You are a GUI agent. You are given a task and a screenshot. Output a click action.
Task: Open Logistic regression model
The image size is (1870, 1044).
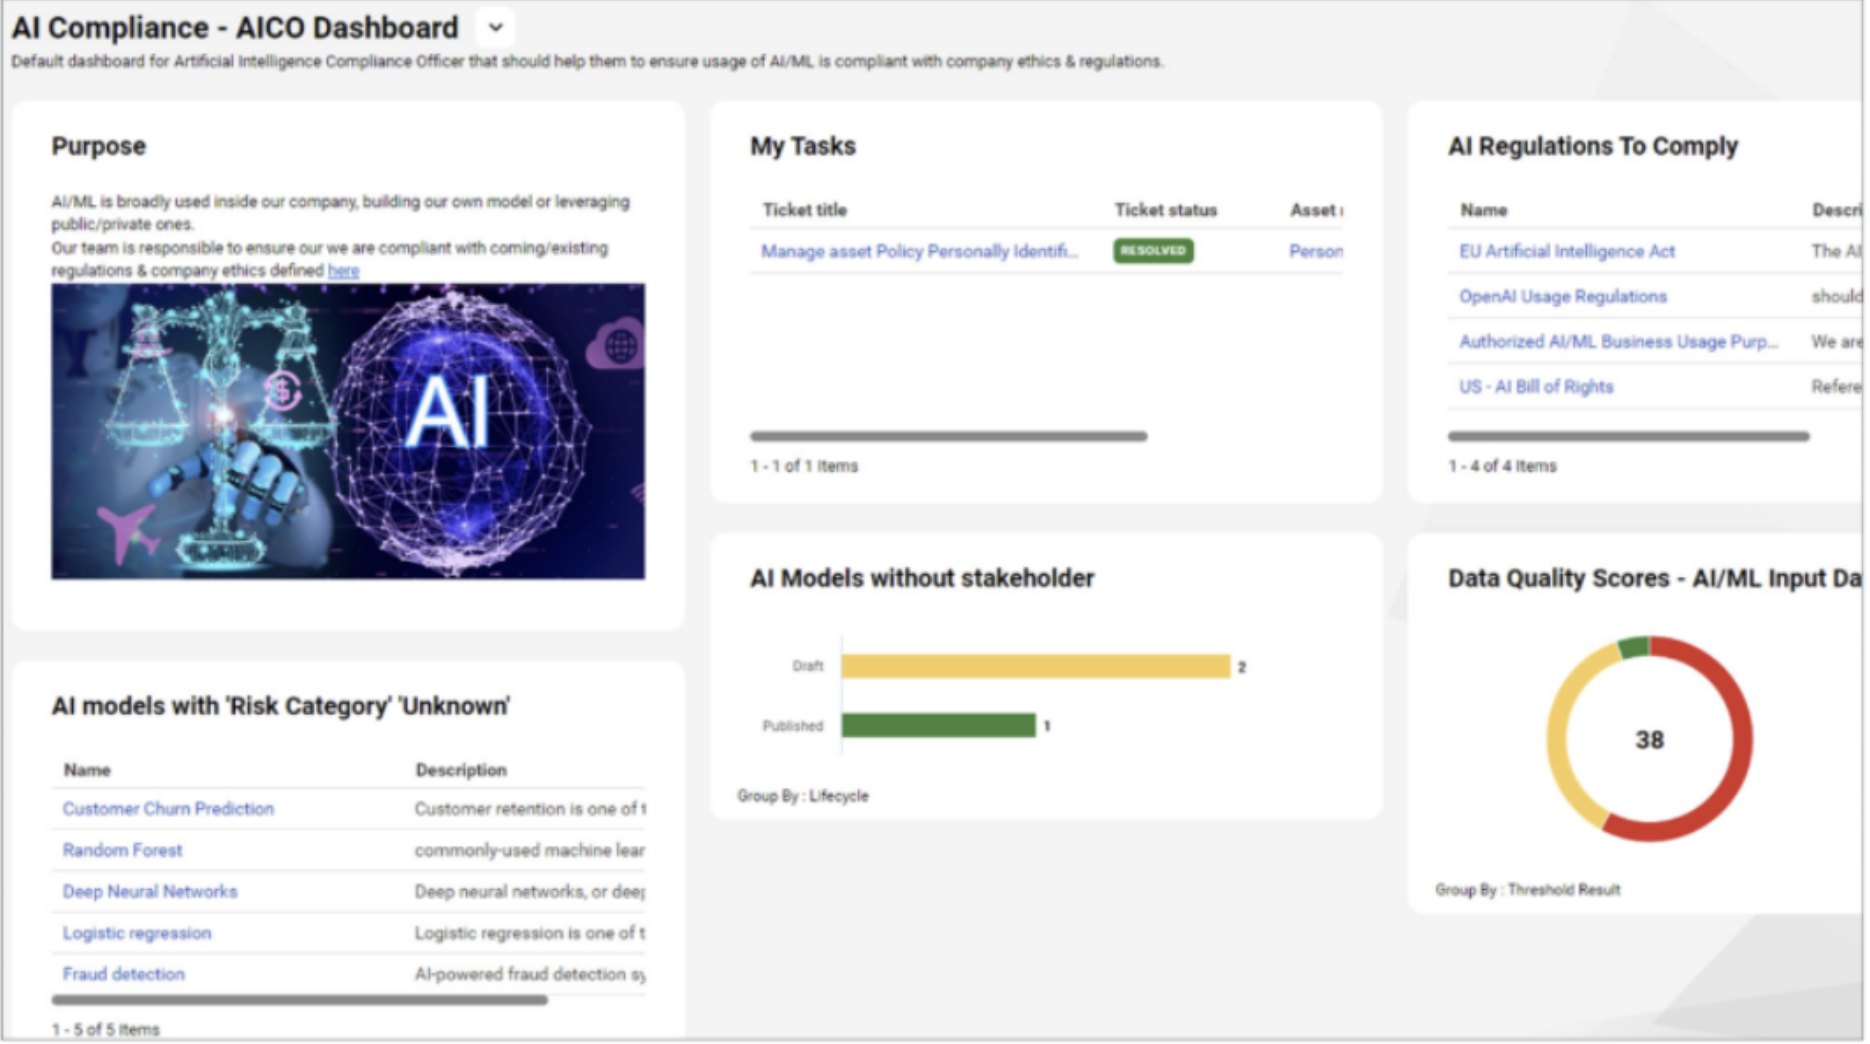click(137, 933)
